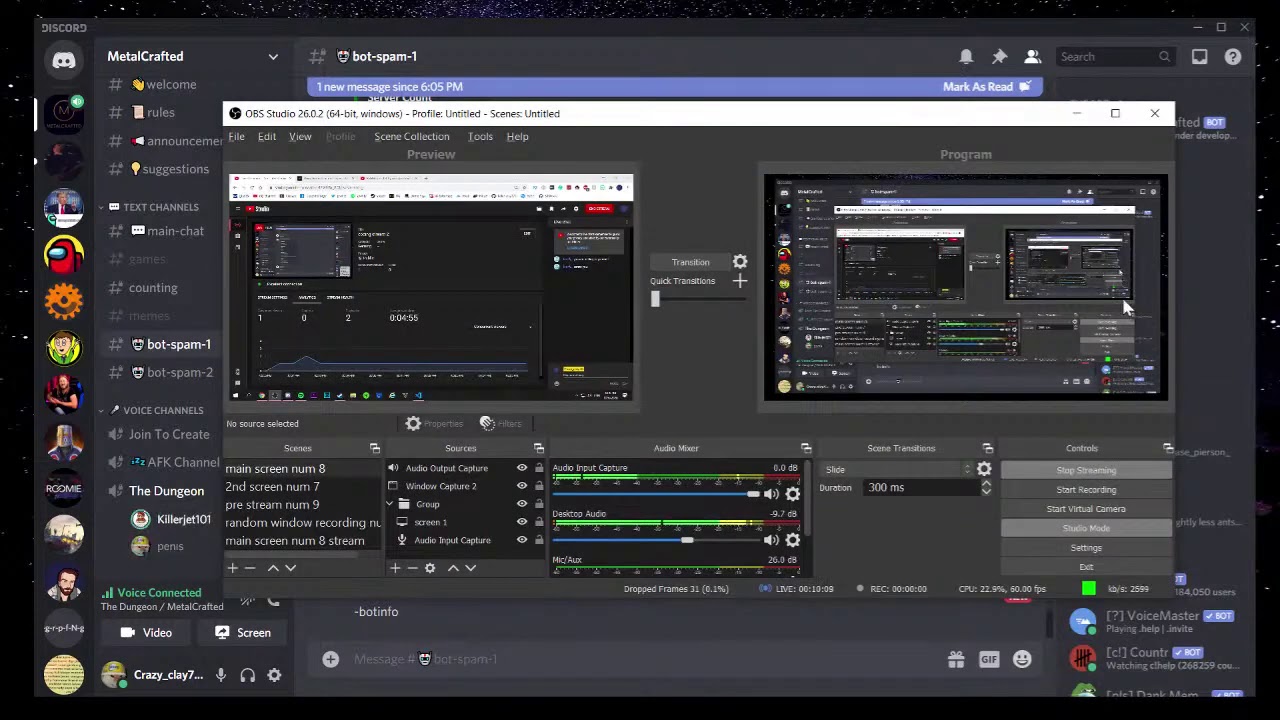Viewport: 1280px width, 720px height.
Task: Remove selected source with minus icon
Action: (x=412, y=568)
